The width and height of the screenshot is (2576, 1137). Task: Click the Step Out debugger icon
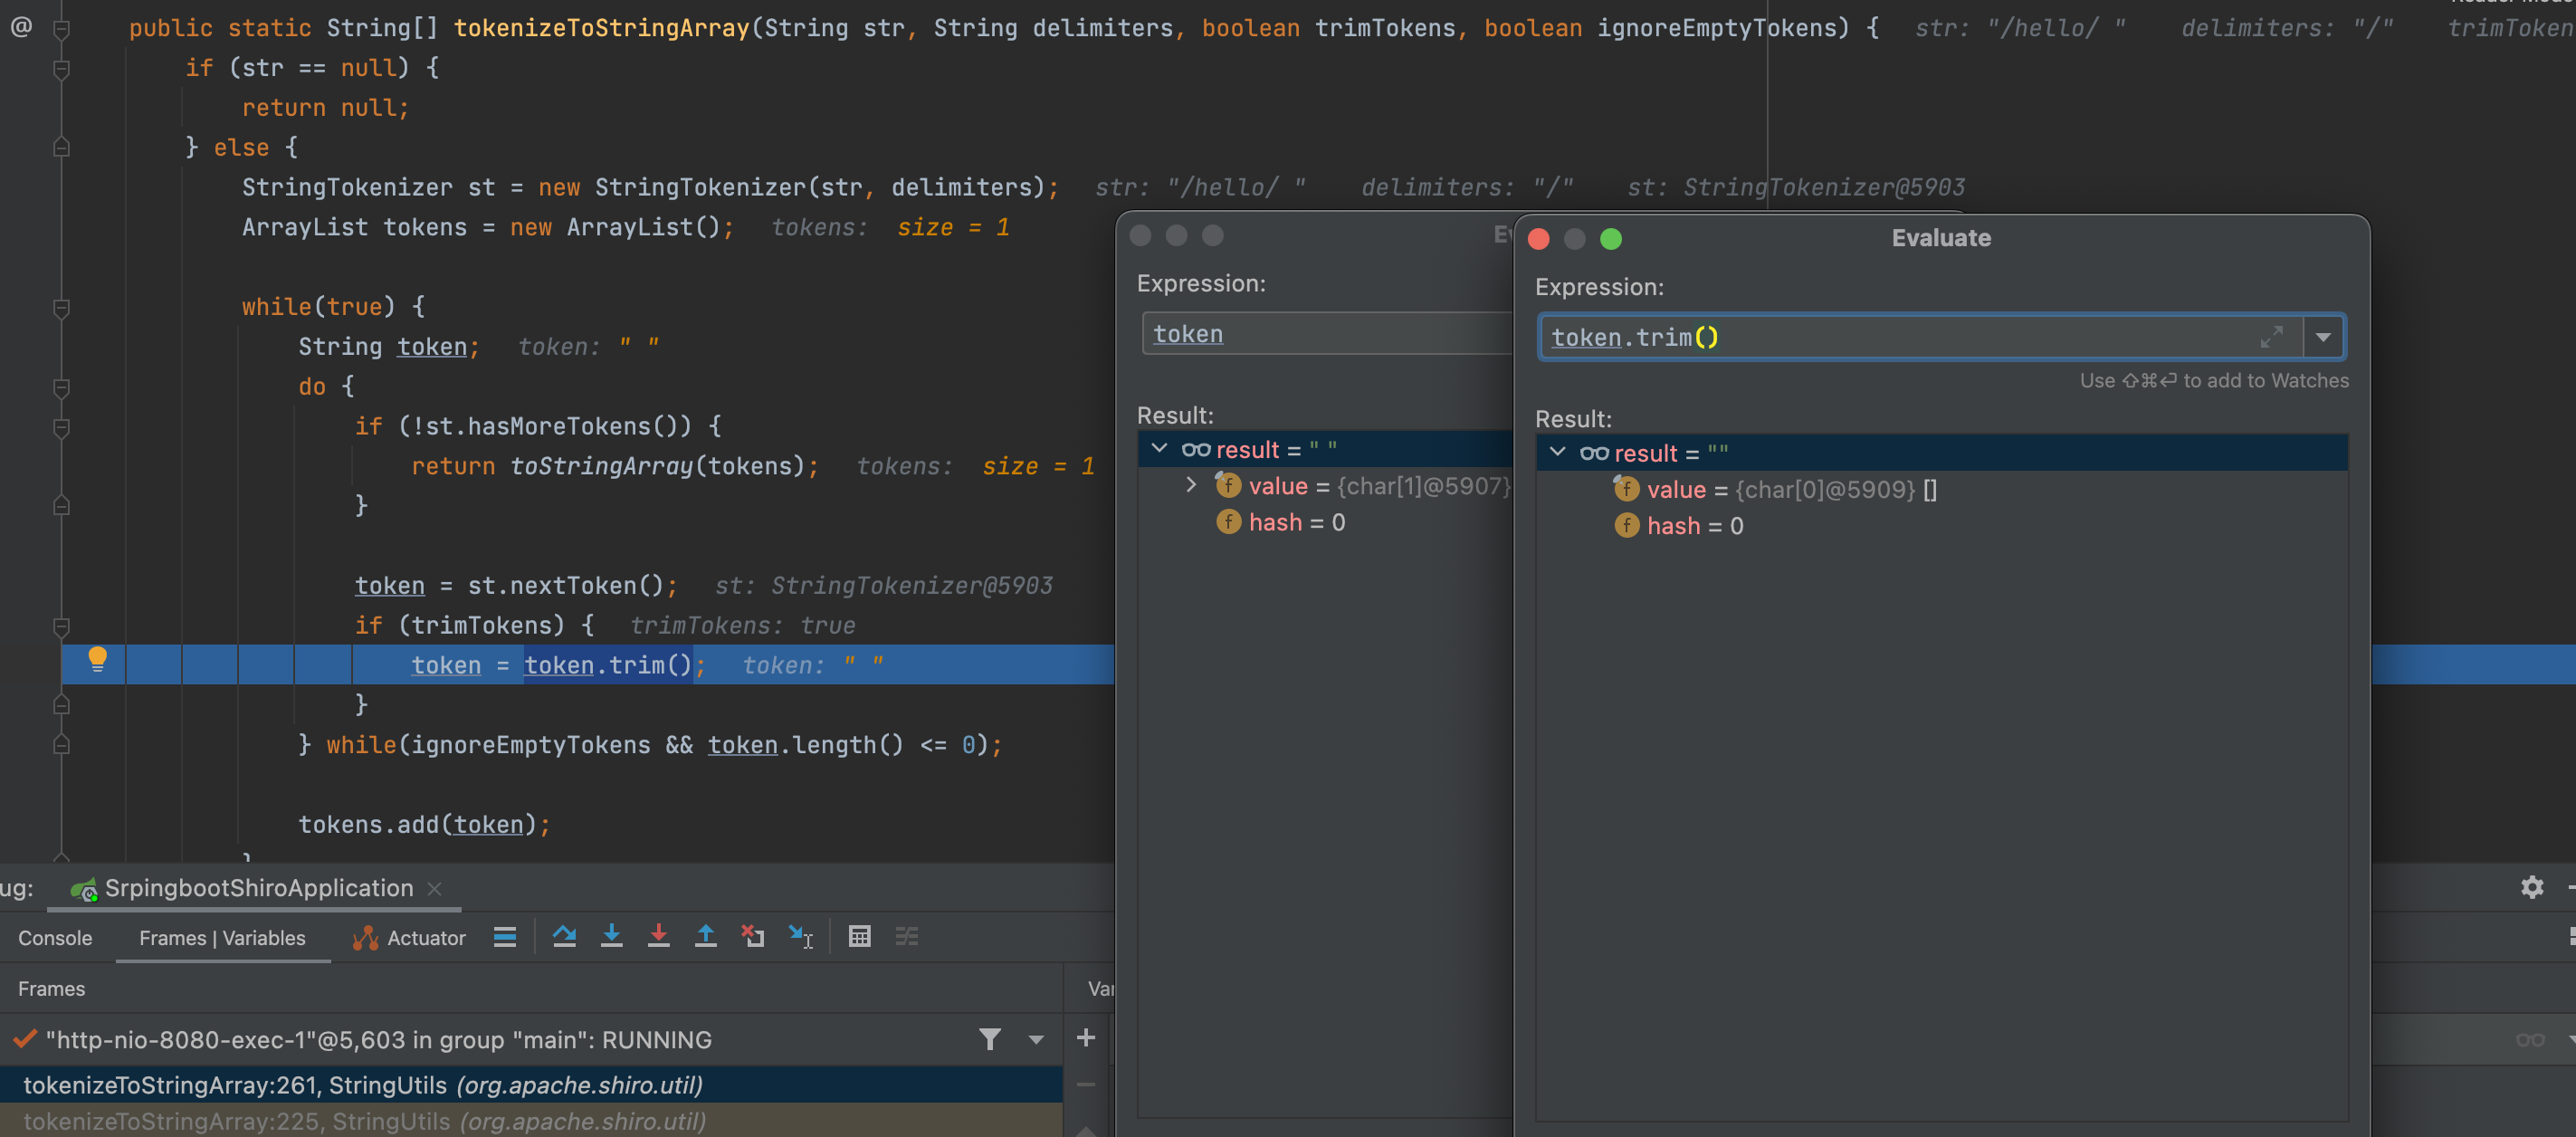[x=705, y=936]
